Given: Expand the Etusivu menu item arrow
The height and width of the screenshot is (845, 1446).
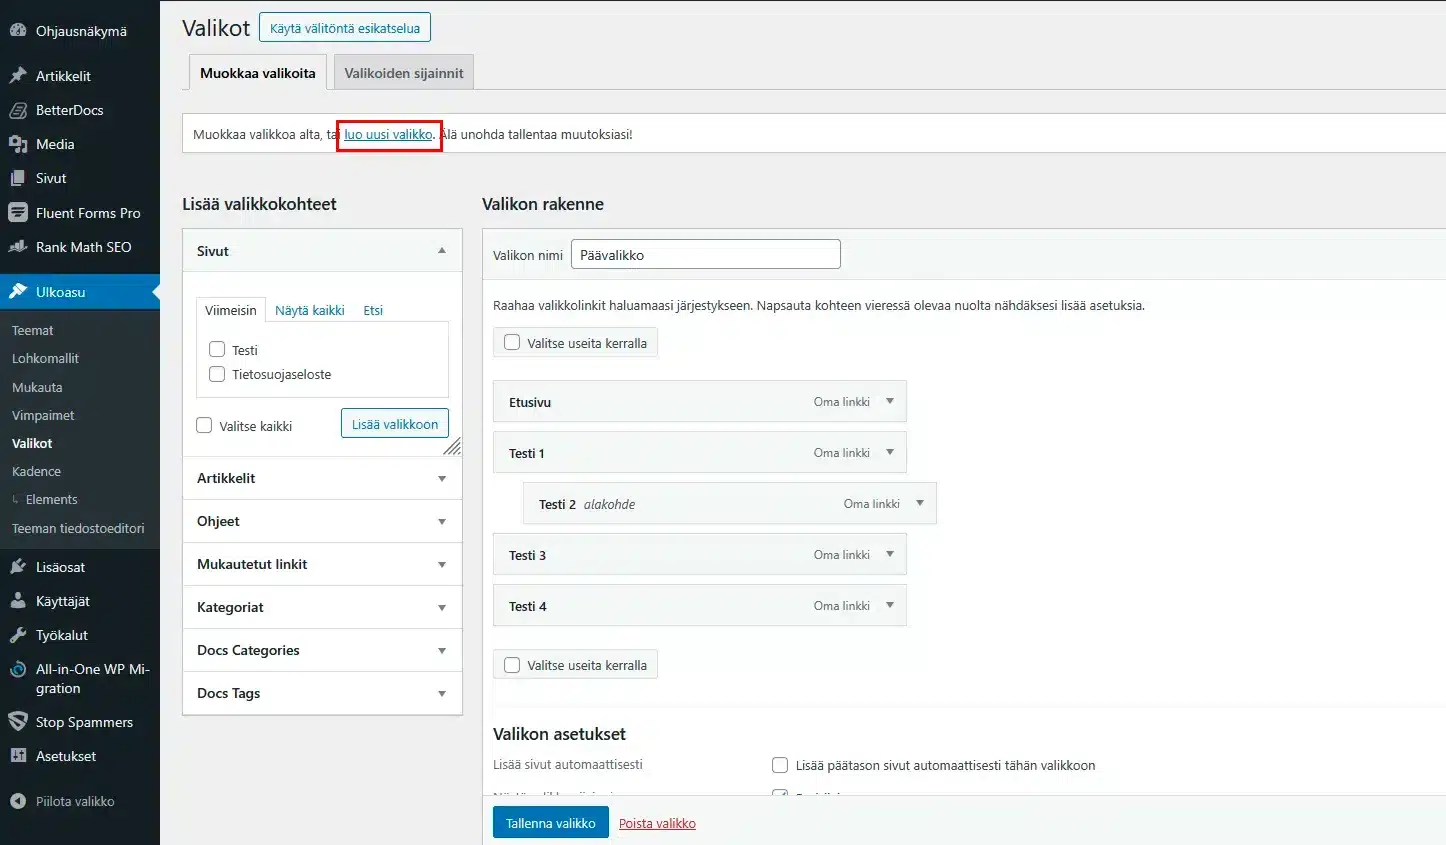Looking at the screenshot, I should coord(889,401).
